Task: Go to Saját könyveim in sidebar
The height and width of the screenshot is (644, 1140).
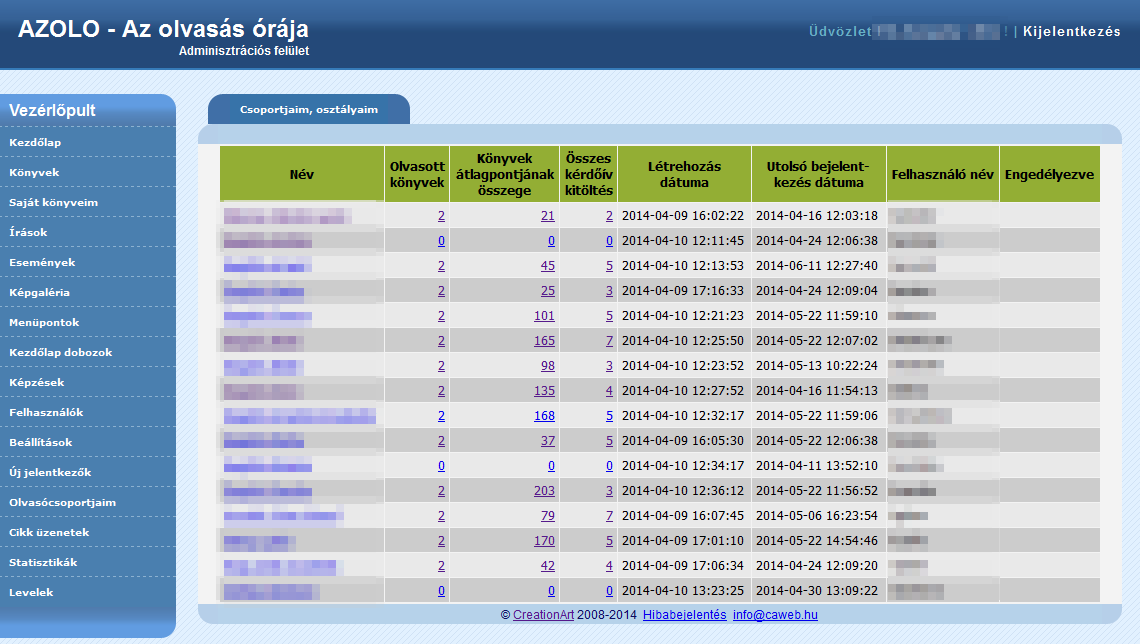Action: pyautogui.click(x=53, y=202)
